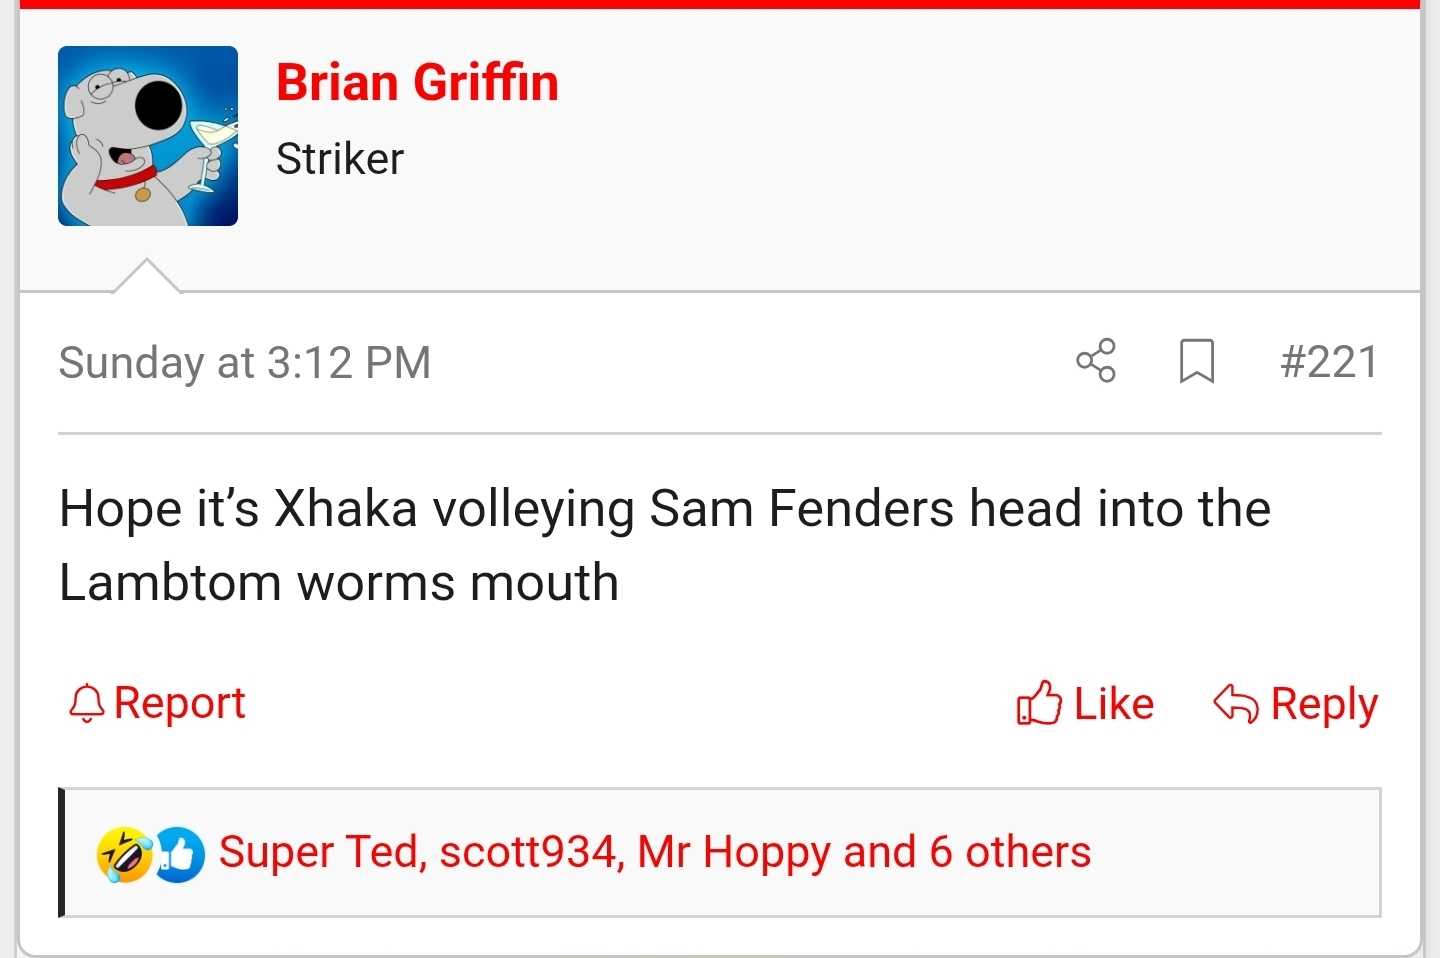This screenshot has height=958, width=1440.
Task: Click the blue thumbs-up reaction icon
Action: pos(180,855)
